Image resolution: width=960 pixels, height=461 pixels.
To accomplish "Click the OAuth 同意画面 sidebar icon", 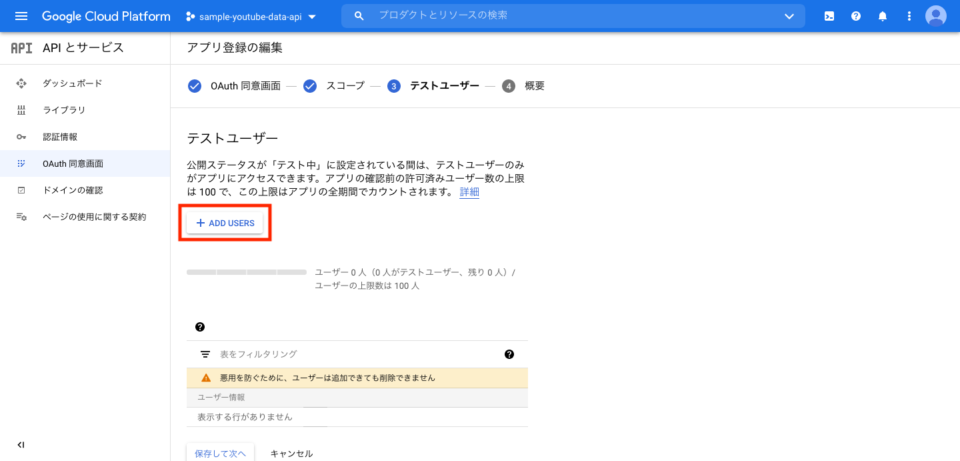I will pos(21,163).
